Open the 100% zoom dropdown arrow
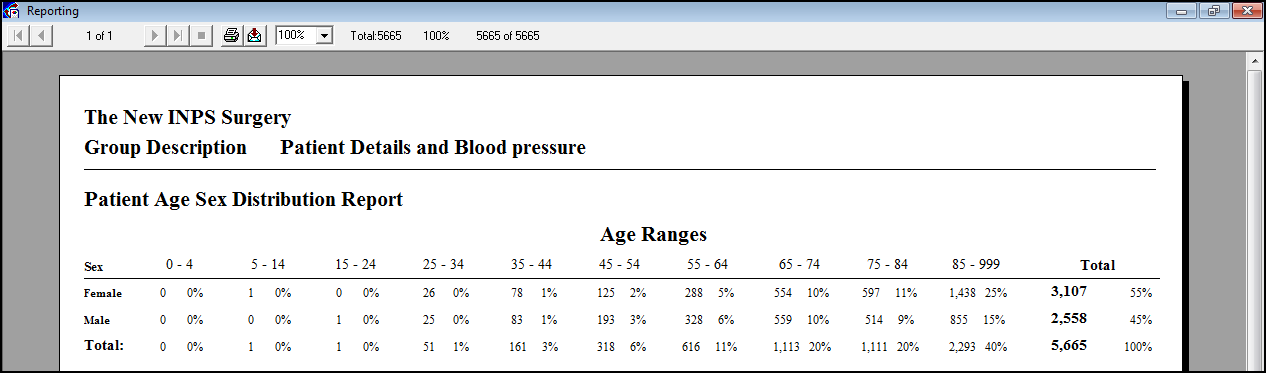The image size is (1266, 373). pyautogui.click(x=324, y=35)
